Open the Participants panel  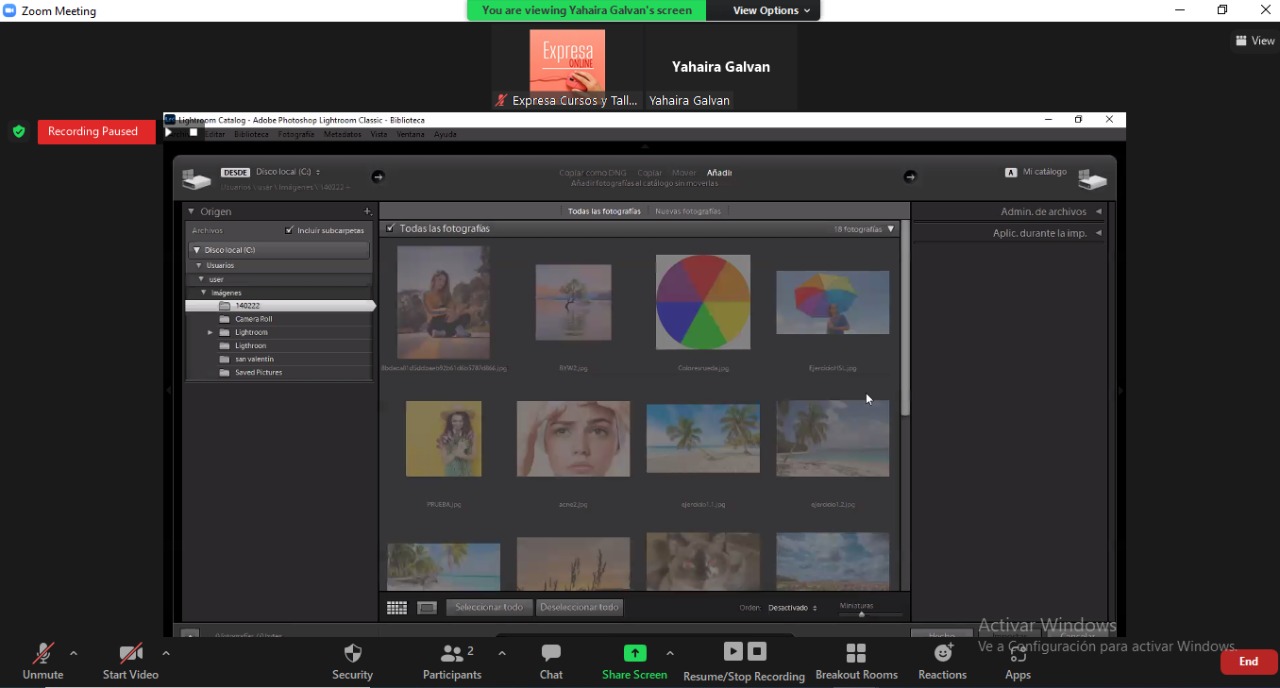[453, 661]
